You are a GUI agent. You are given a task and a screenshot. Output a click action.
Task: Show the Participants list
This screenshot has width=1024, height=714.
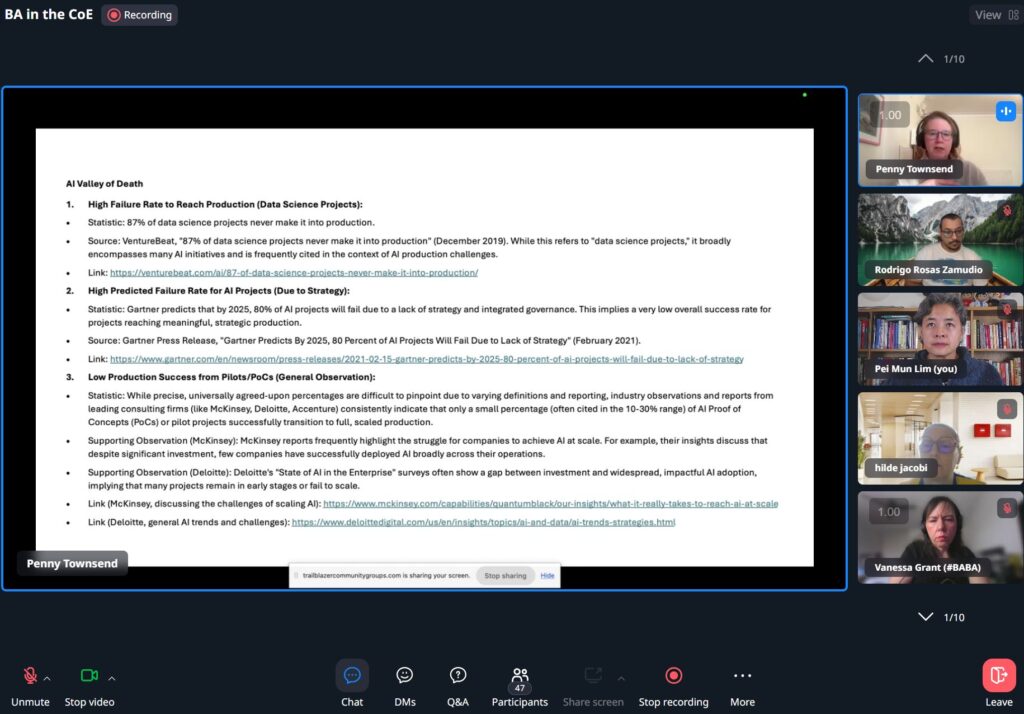(519, 684)
